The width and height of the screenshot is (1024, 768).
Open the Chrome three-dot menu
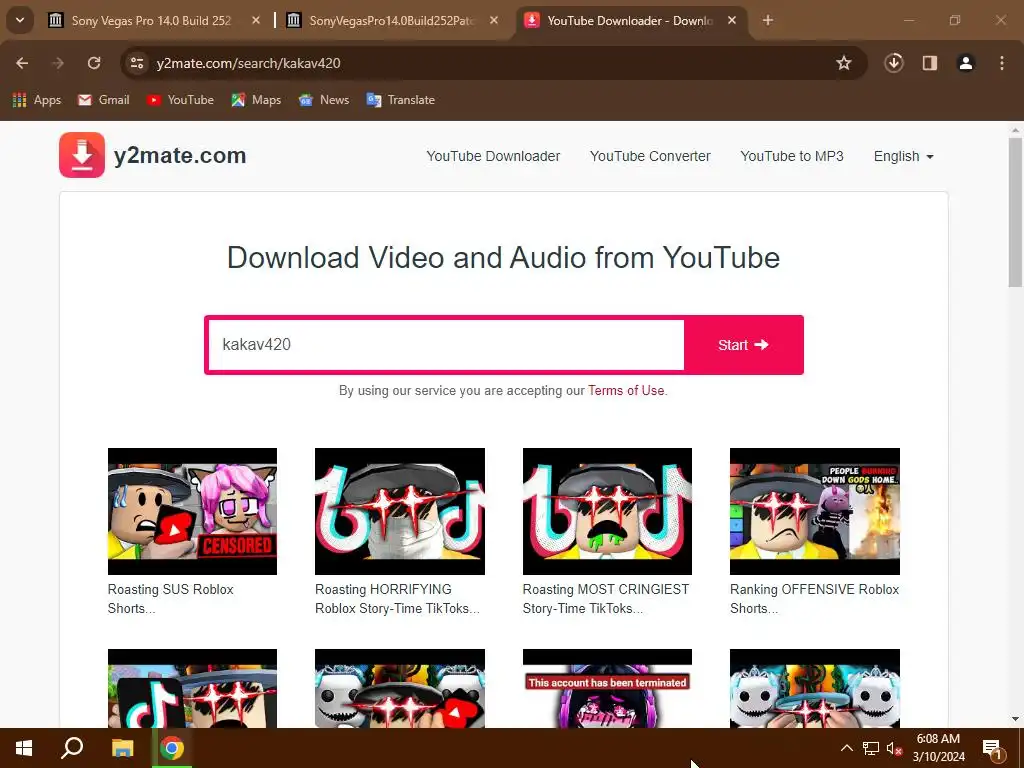pos(1002,63)
